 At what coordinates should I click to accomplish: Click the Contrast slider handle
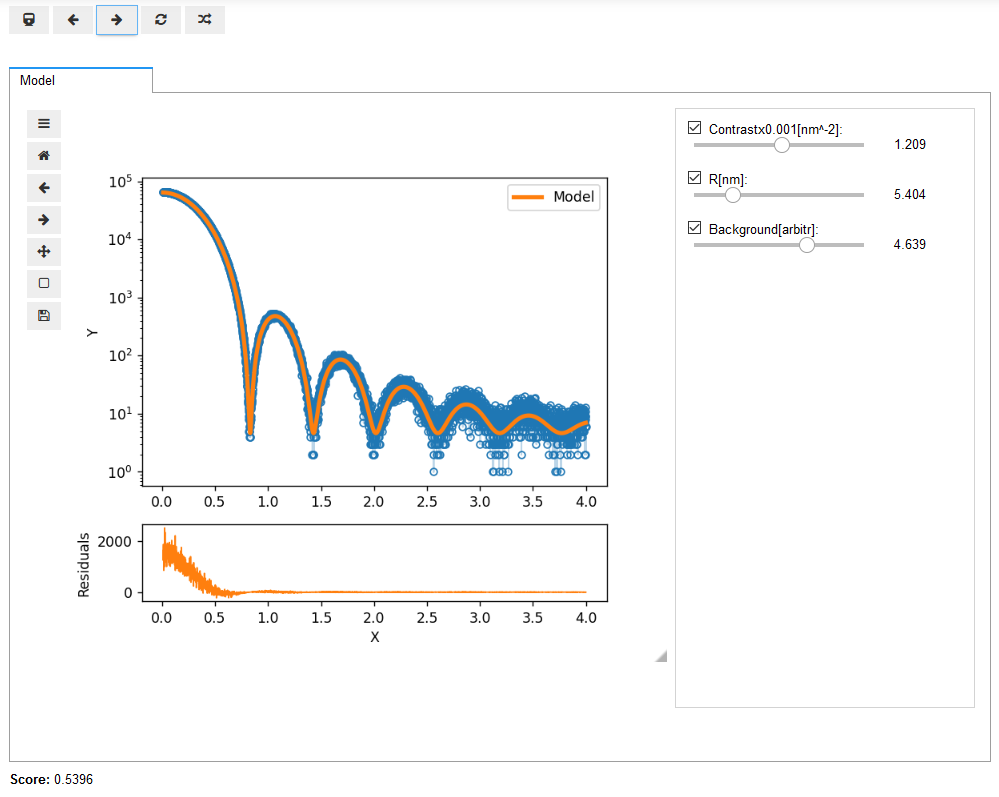(782, 145)
